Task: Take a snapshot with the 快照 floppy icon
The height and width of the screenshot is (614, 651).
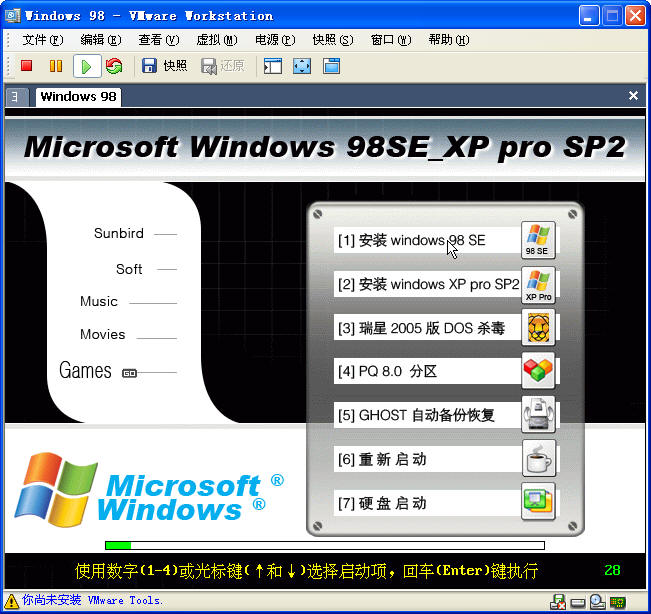Action: [x=164, y=66]
